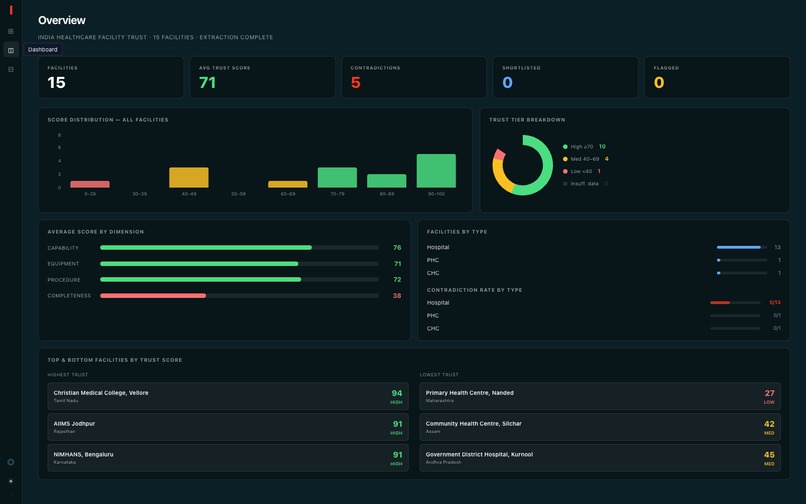This screenshot has height=504, width=806.
Task: Open Primary Health Centre, Nanded card
Action: [x=600, y=396]
